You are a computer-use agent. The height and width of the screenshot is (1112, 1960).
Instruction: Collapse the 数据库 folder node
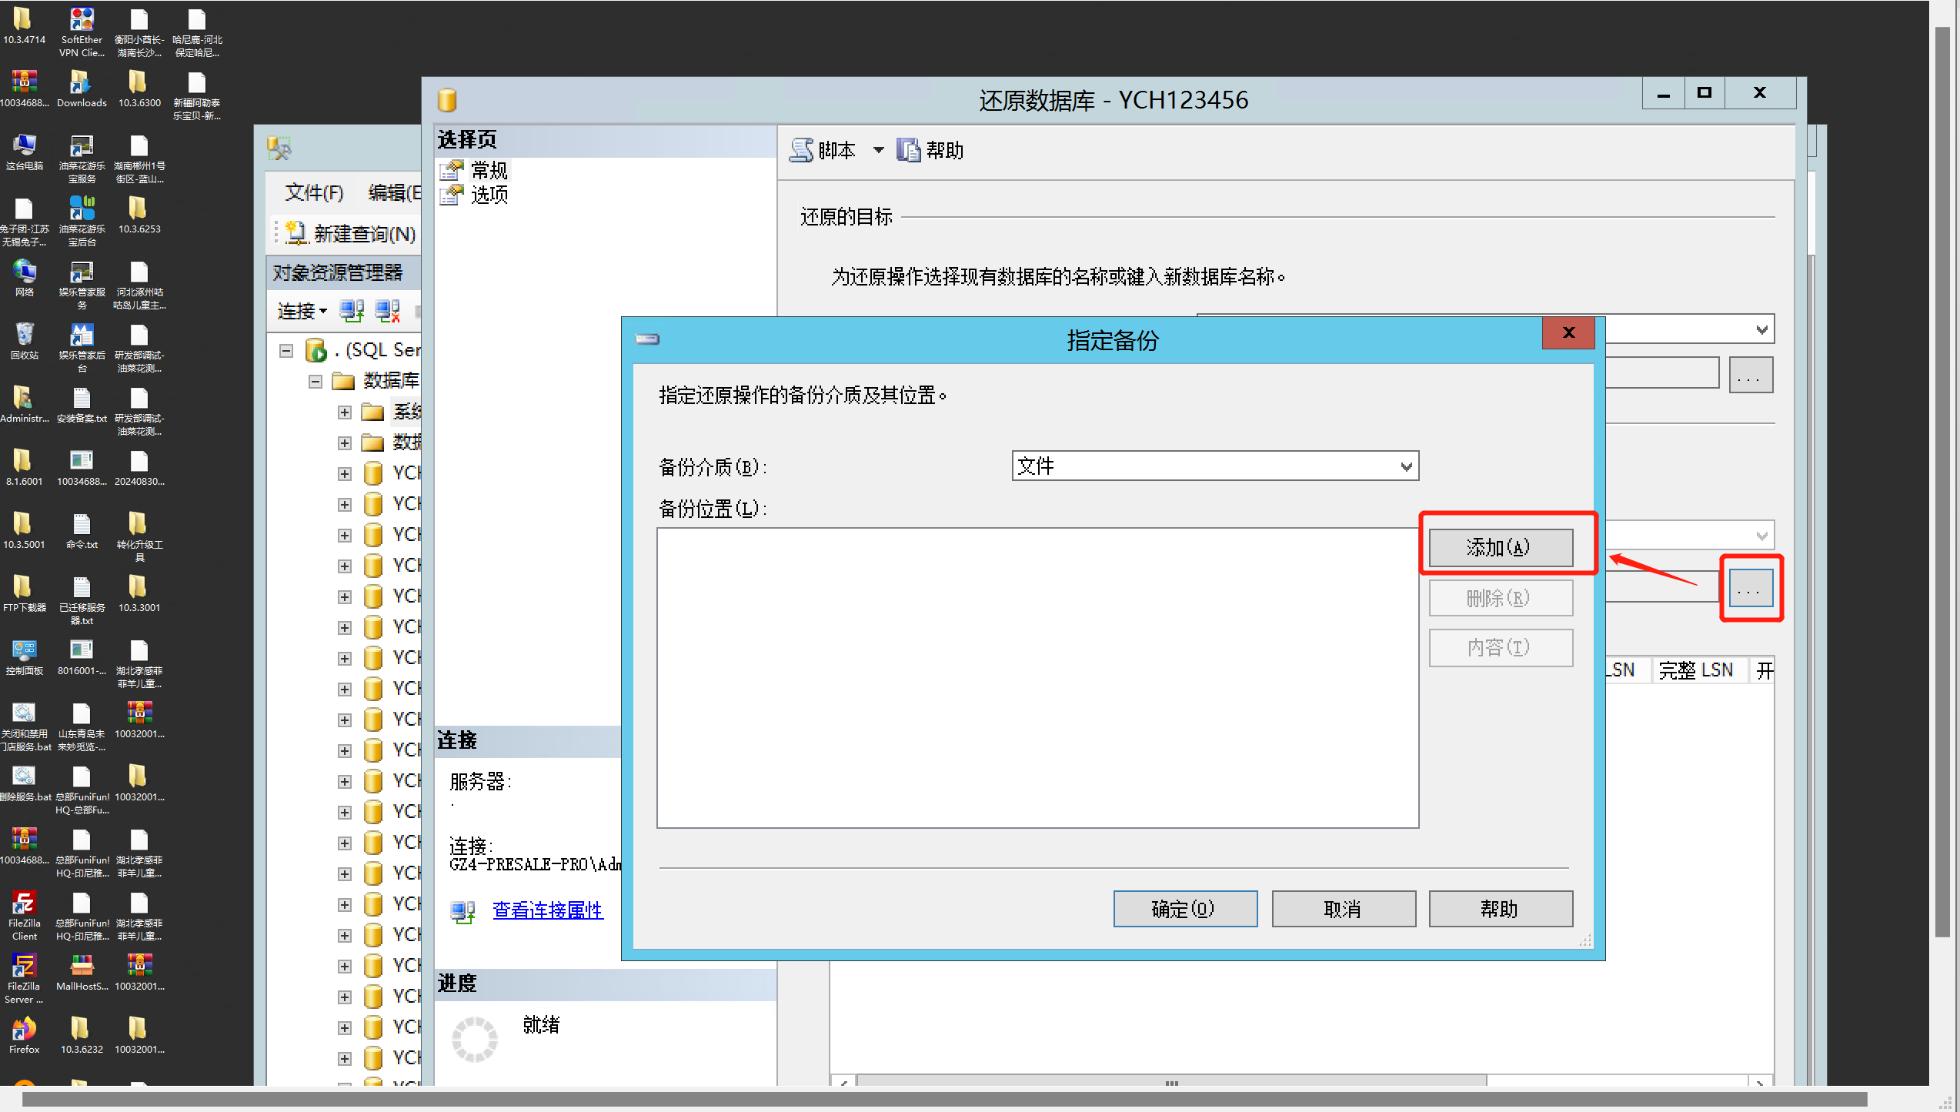(315, 381)
